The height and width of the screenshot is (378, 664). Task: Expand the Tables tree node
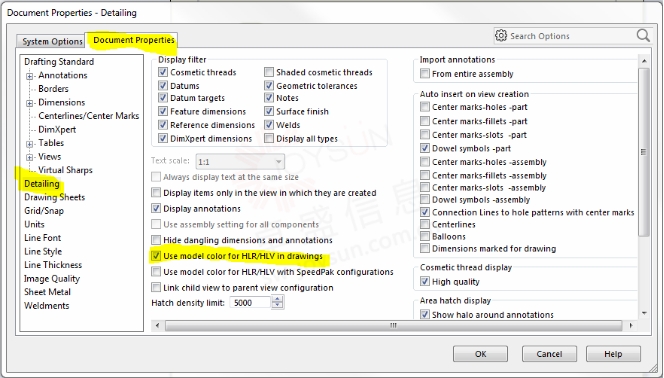(29, 144)
